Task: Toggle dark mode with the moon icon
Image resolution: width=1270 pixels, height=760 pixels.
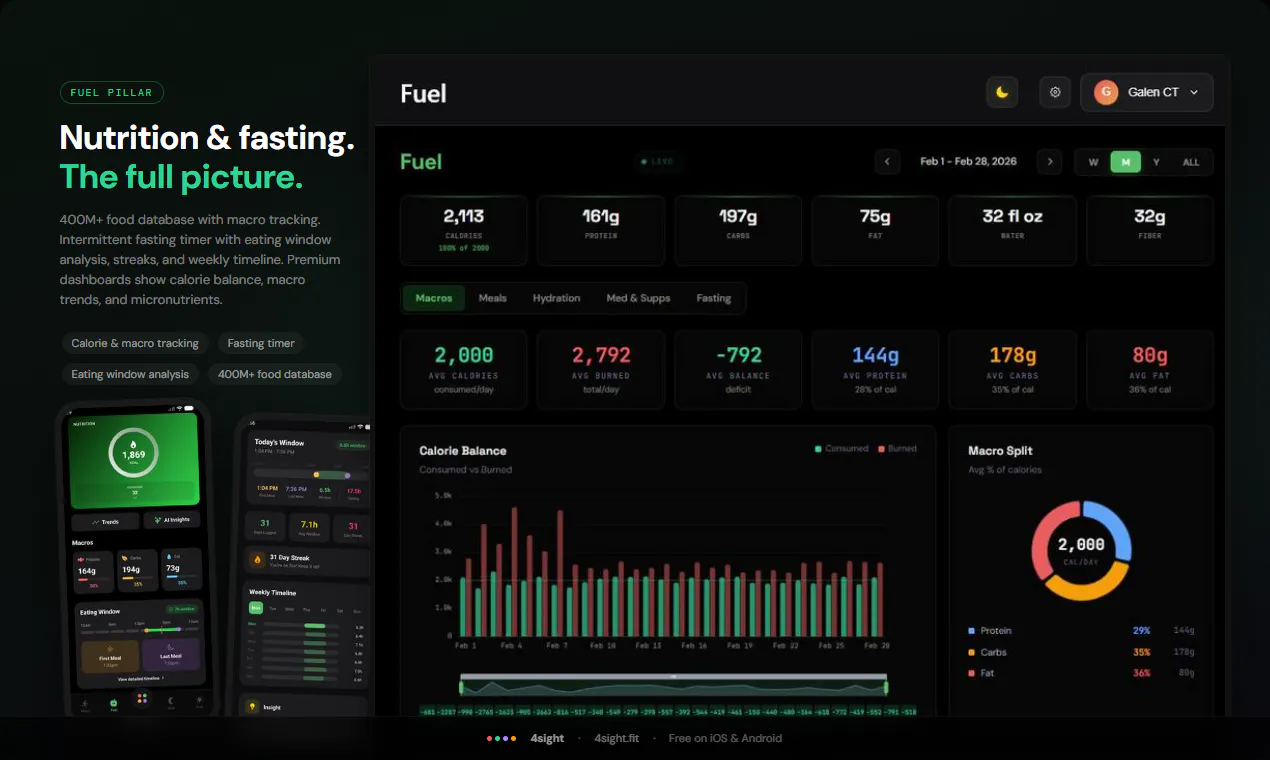Action: coord(1002,92)
